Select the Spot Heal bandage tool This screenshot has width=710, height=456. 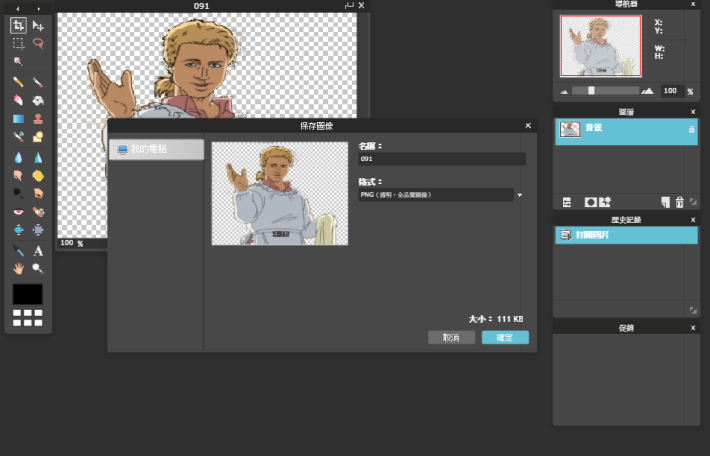tap(38, 211)
